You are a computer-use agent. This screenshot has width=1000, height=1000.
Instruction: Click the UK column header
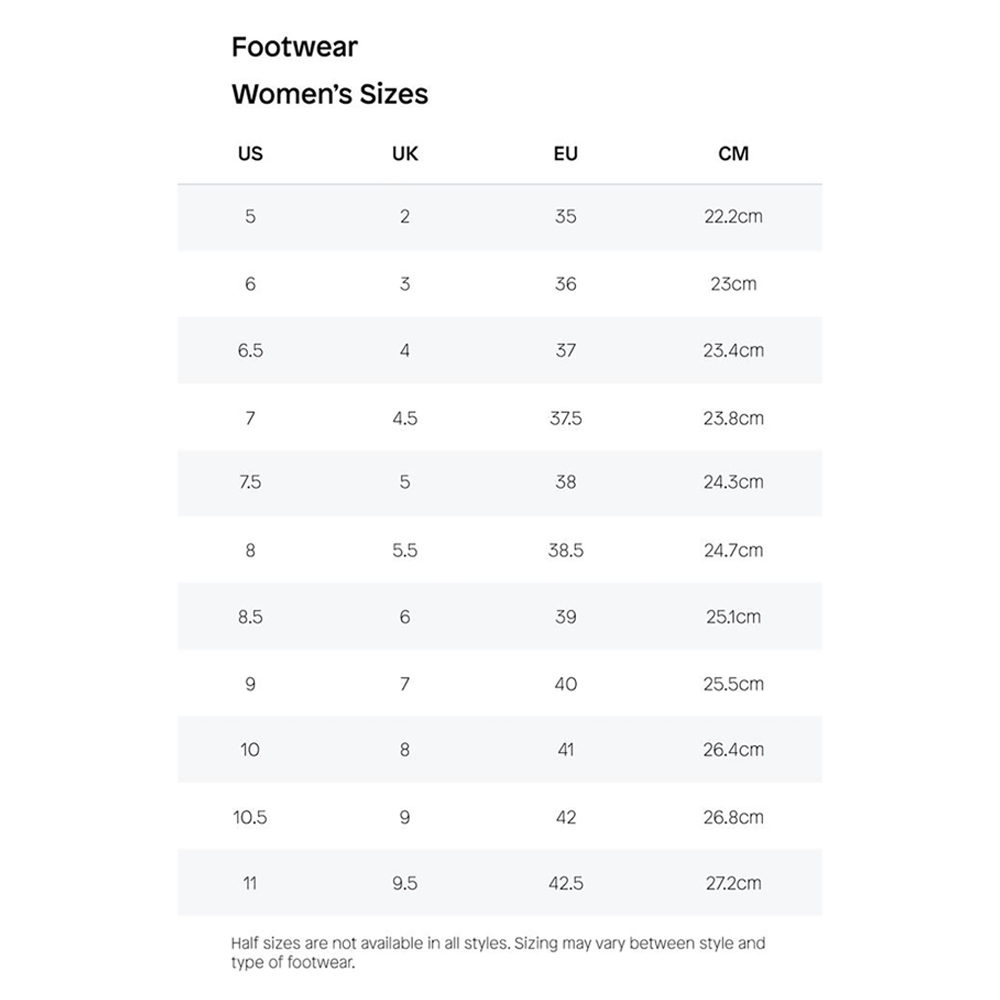(405, 154)
